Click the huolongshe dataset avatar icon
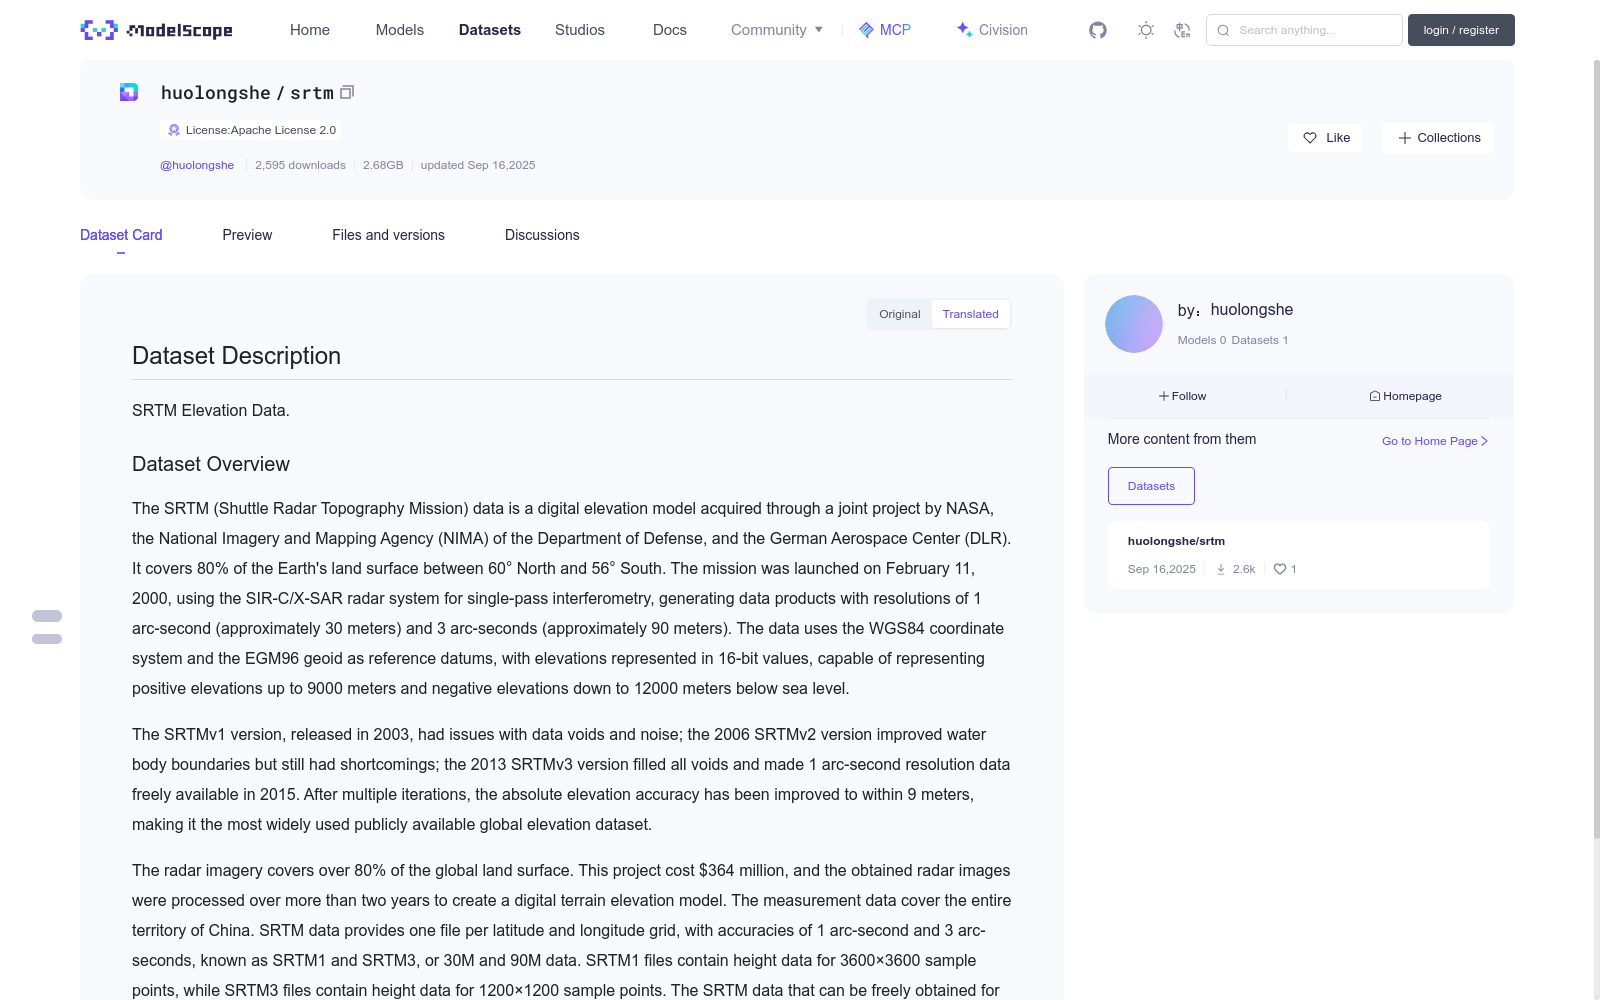1600x1000 pixels. click(x=129, y=92)
